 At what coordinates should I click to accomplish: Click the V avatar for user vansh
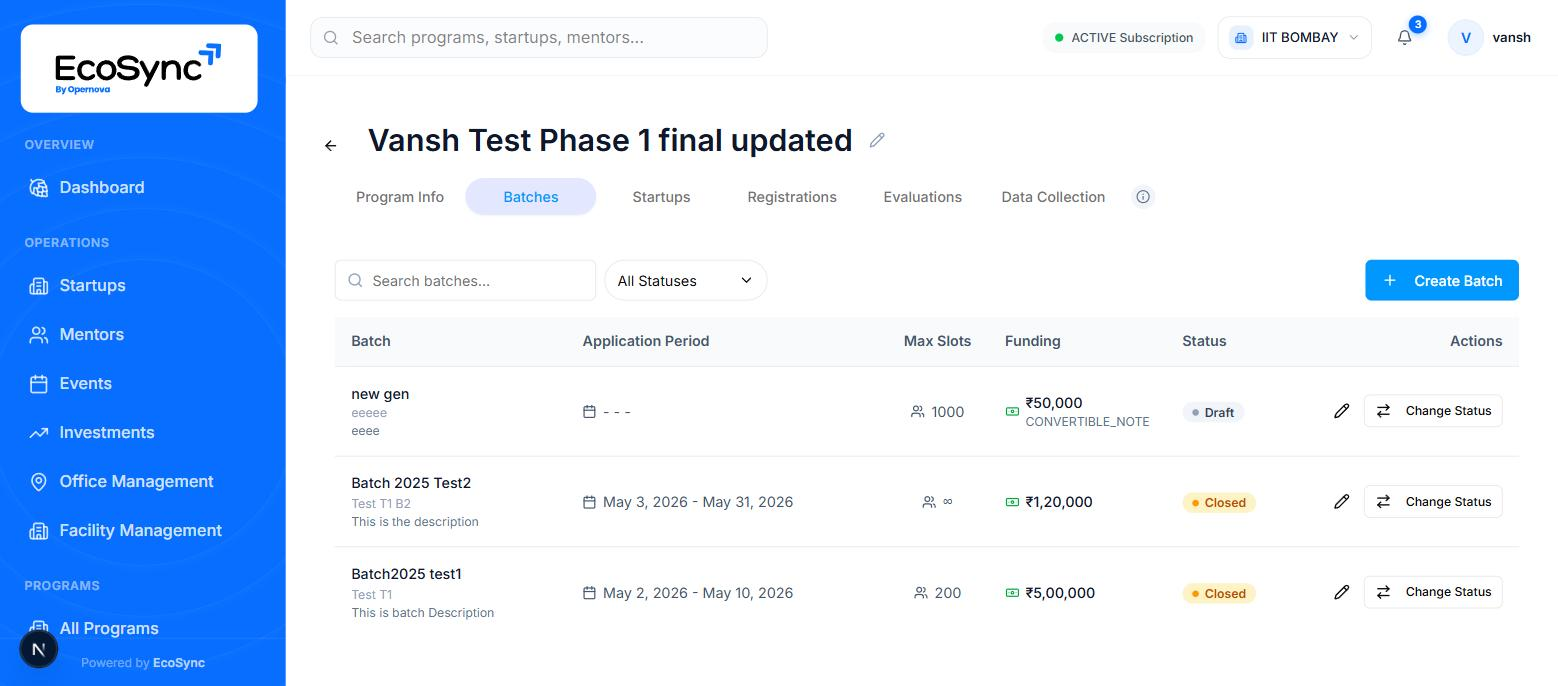1465,38
